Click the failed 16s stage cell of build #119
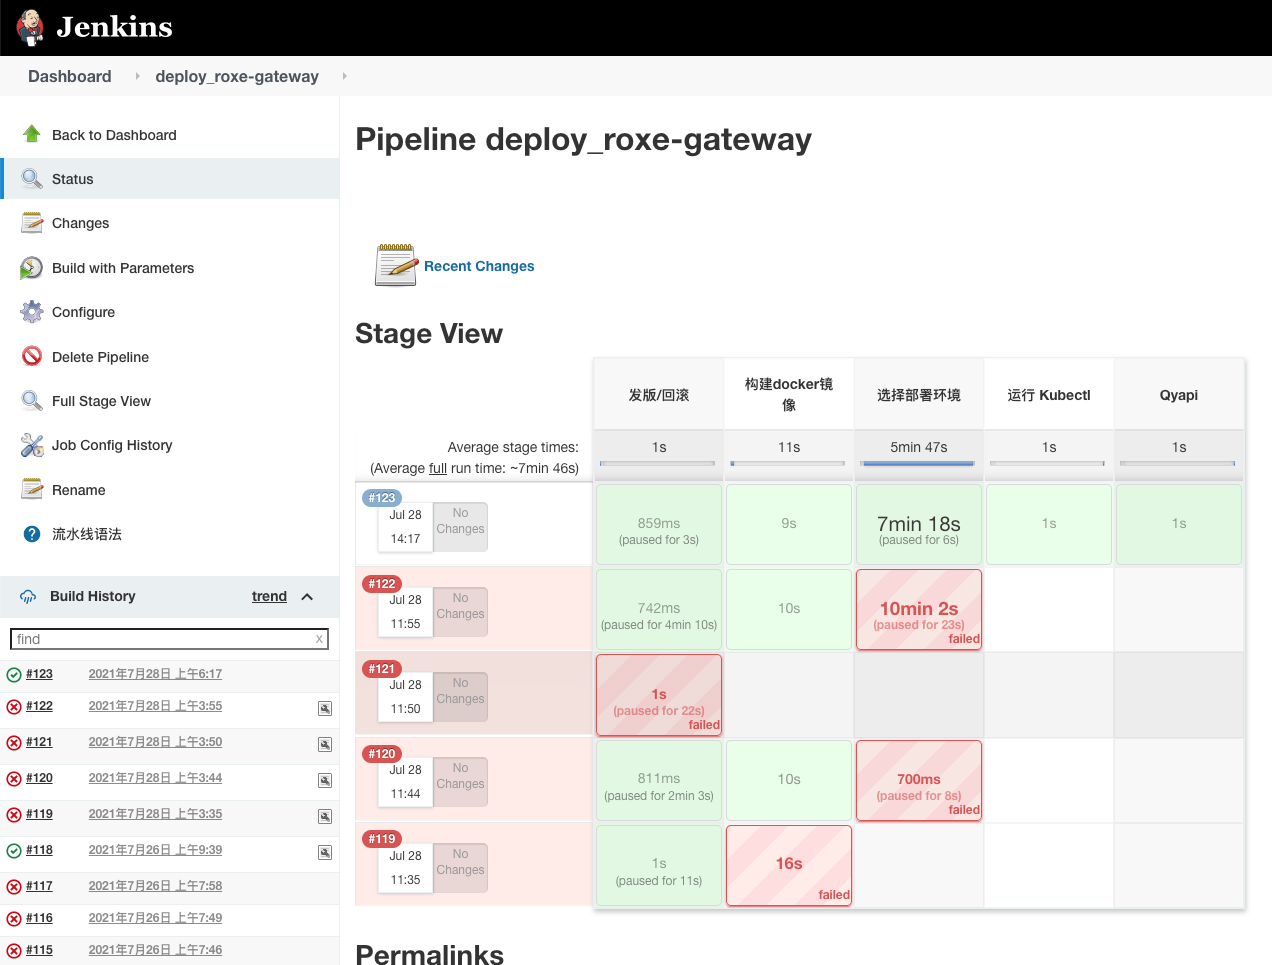 (789, 866)
